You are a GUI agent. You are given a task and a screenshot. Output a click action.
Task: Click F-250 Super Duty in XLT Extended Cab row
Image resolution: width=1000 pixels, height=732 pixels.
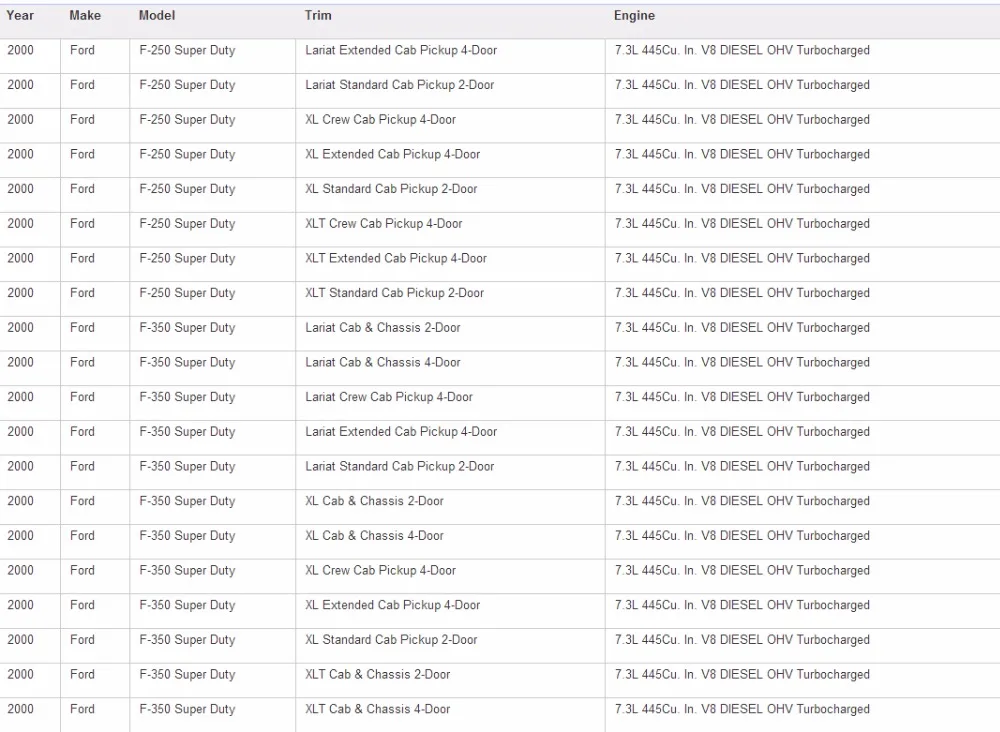[188, 258]
